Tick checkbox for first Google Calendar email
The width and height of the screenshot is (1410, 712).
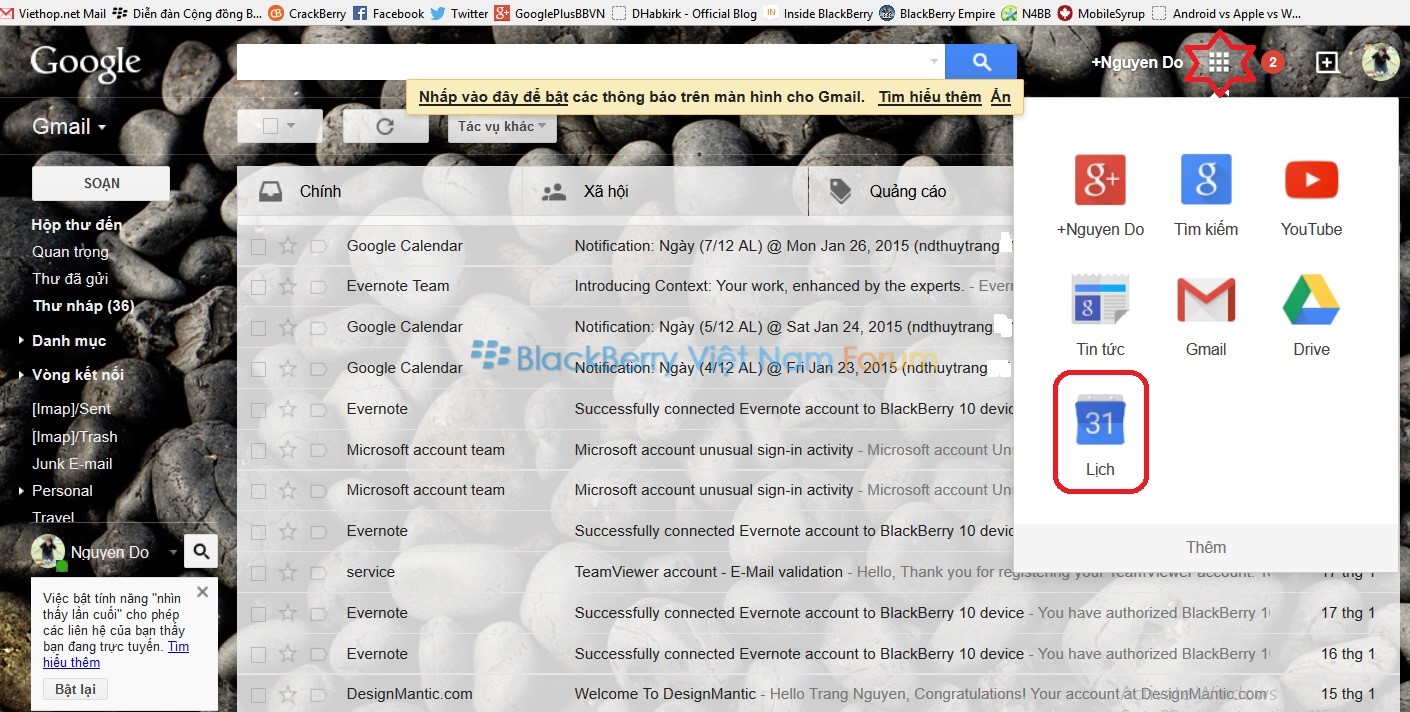click(x=258, y=246)
